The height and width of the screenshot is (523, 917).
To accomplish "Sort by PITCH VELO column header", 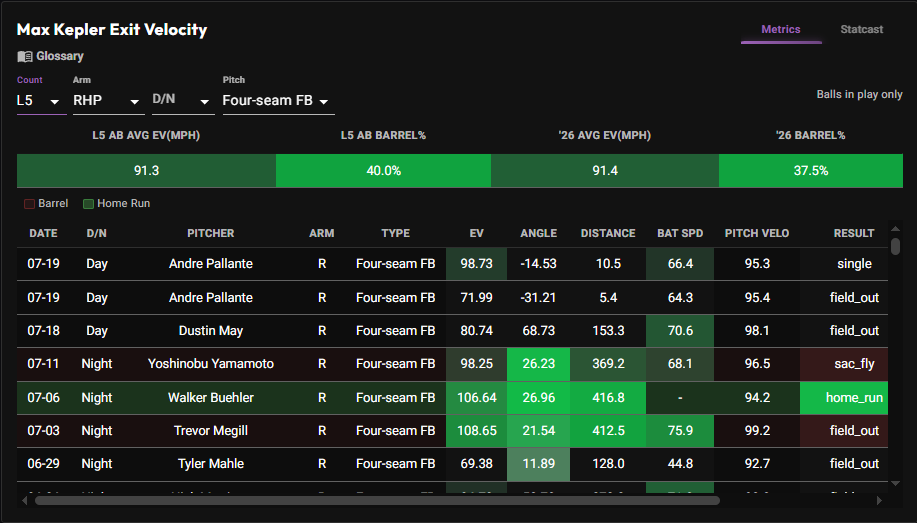I will [757, 233].
